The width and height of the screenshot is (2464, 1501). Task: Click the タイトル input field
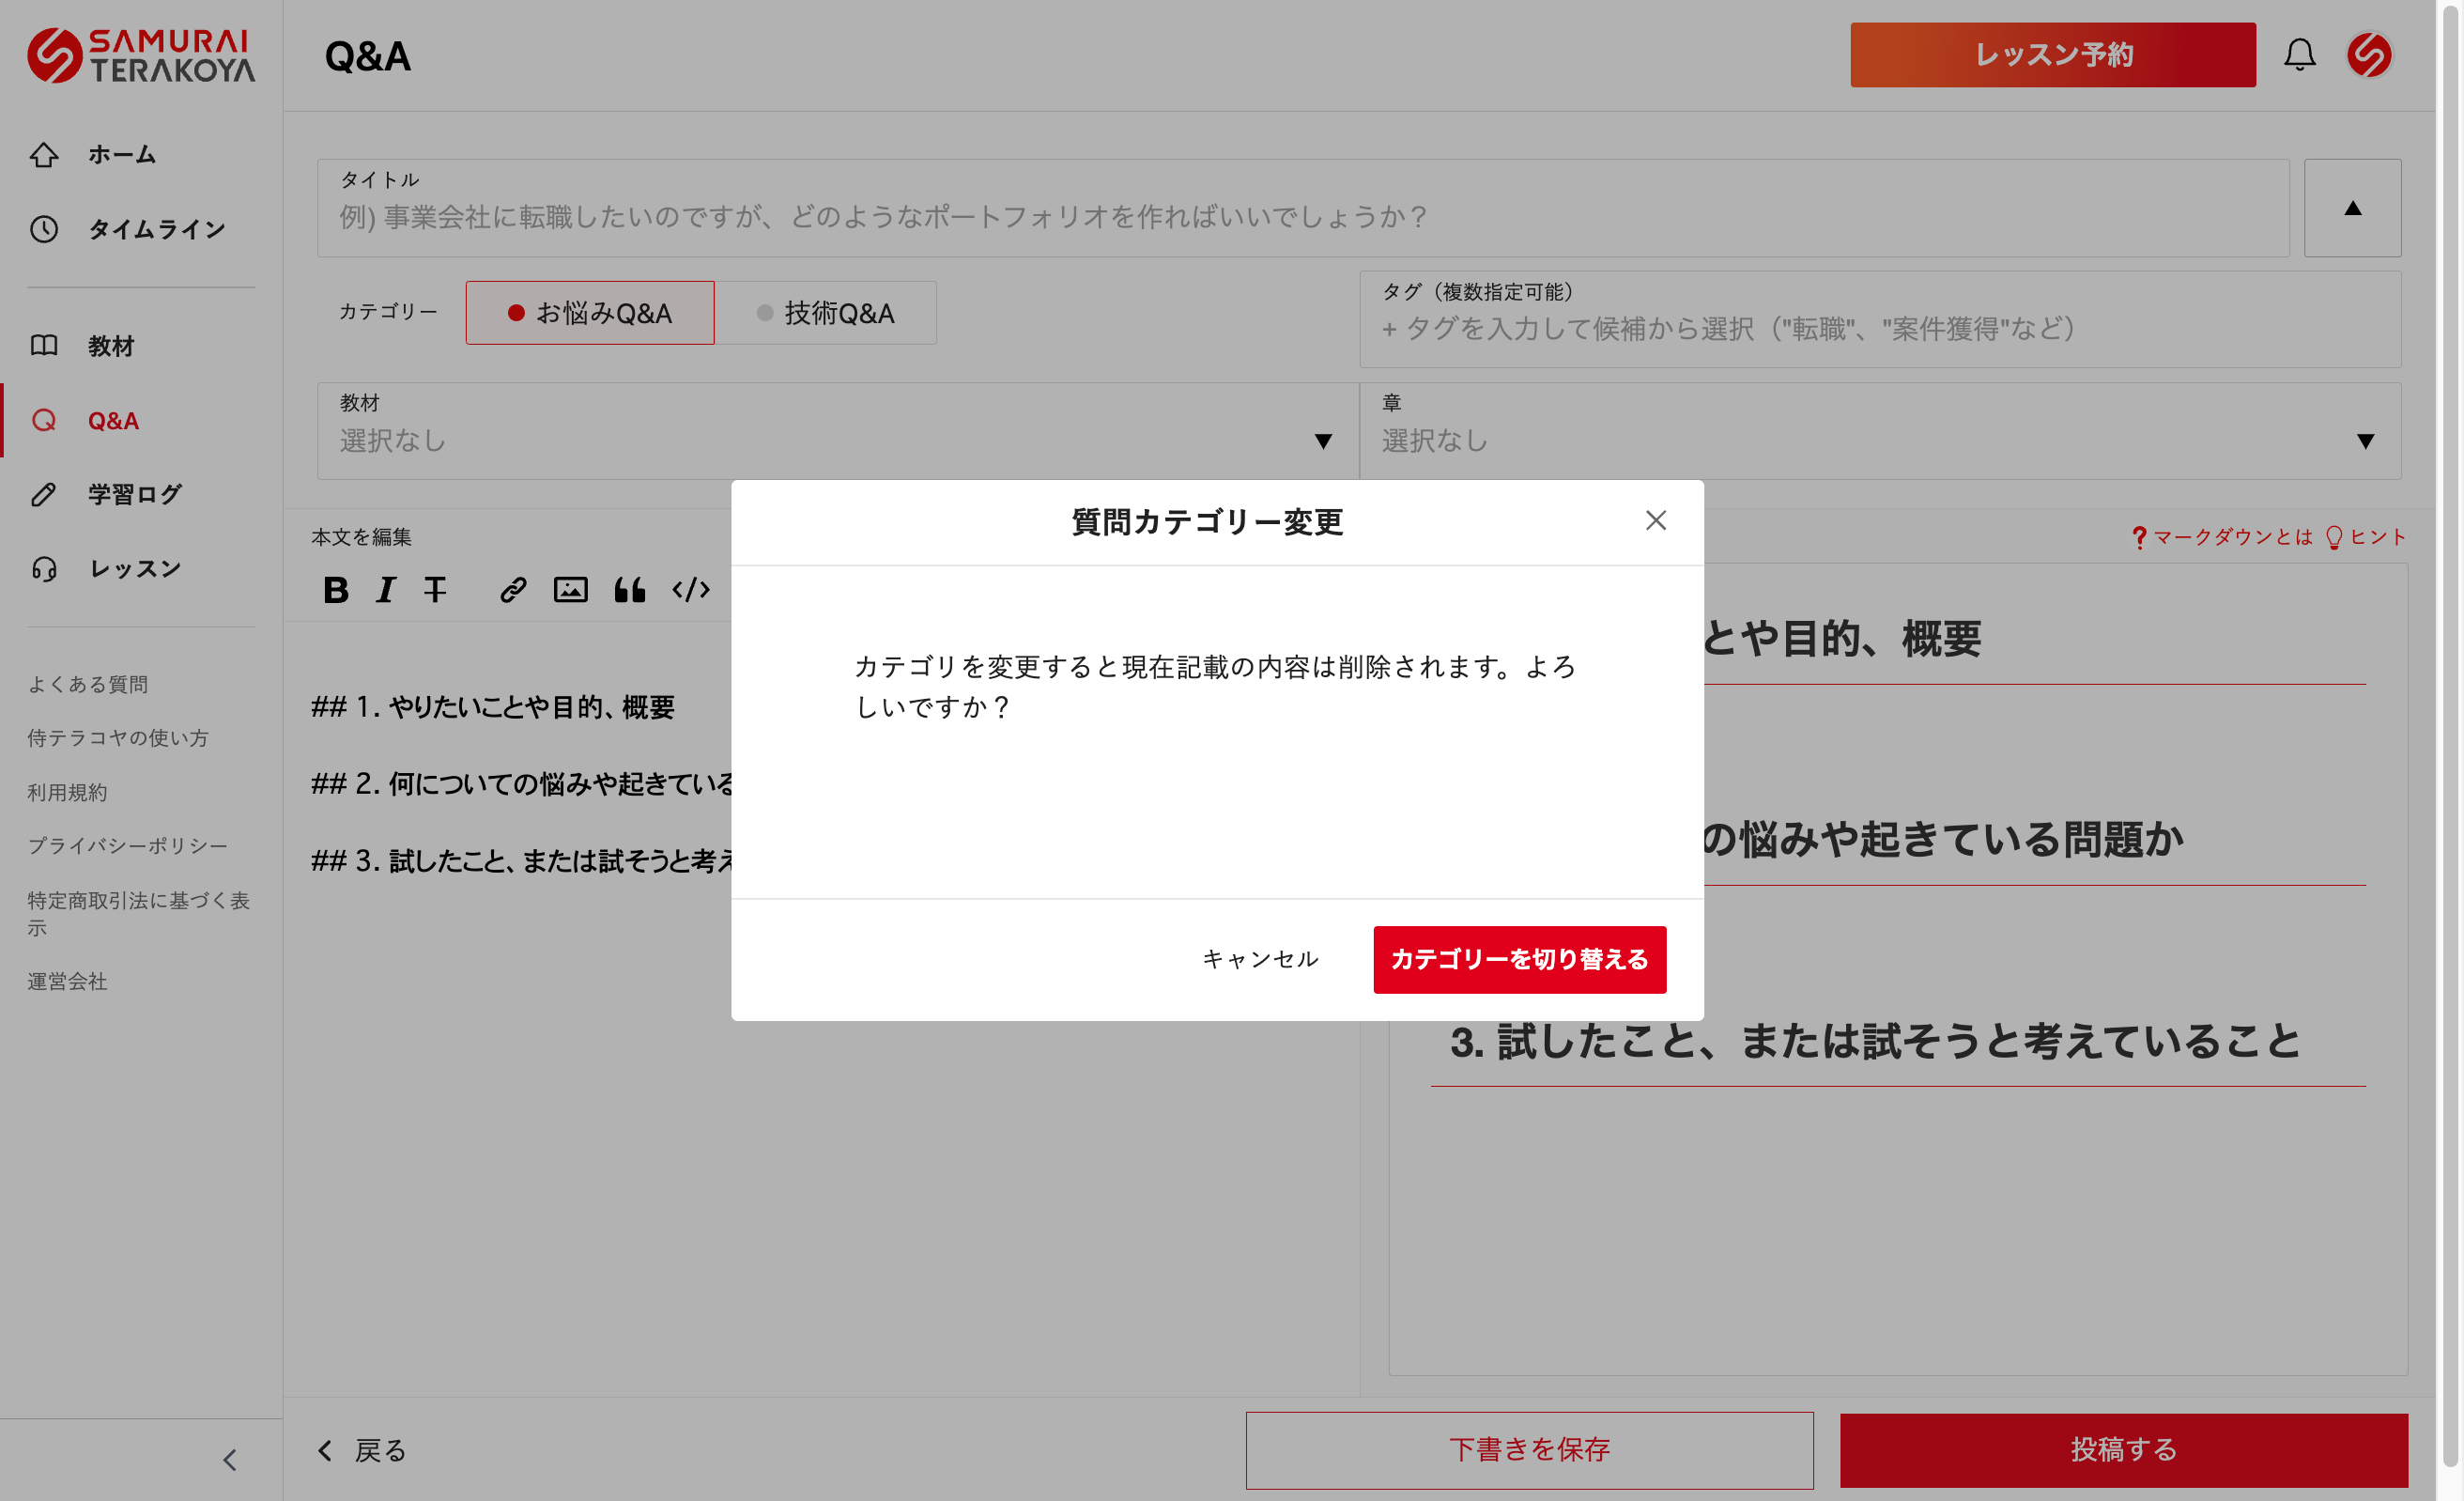point(1300,217)
